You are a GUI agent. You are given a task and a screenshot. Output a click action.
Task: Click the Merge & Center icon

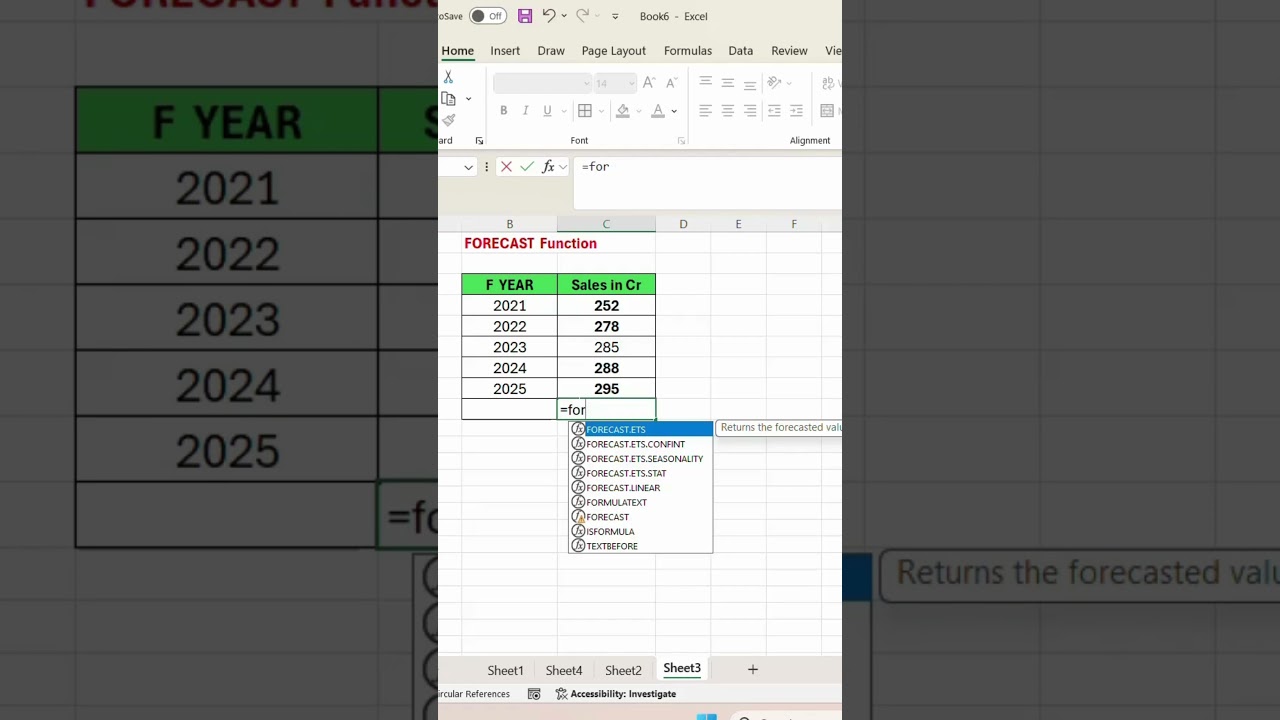(x=828, y=111)
